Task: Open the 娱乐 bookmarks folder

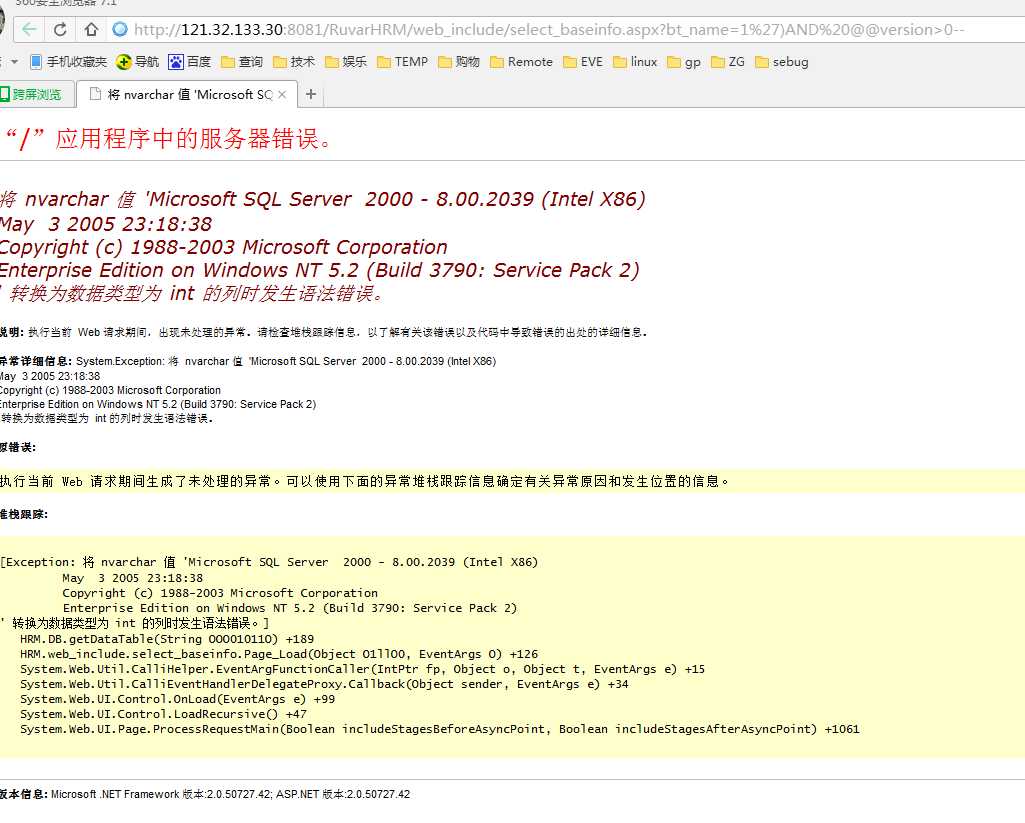Action: coord(346,62)
